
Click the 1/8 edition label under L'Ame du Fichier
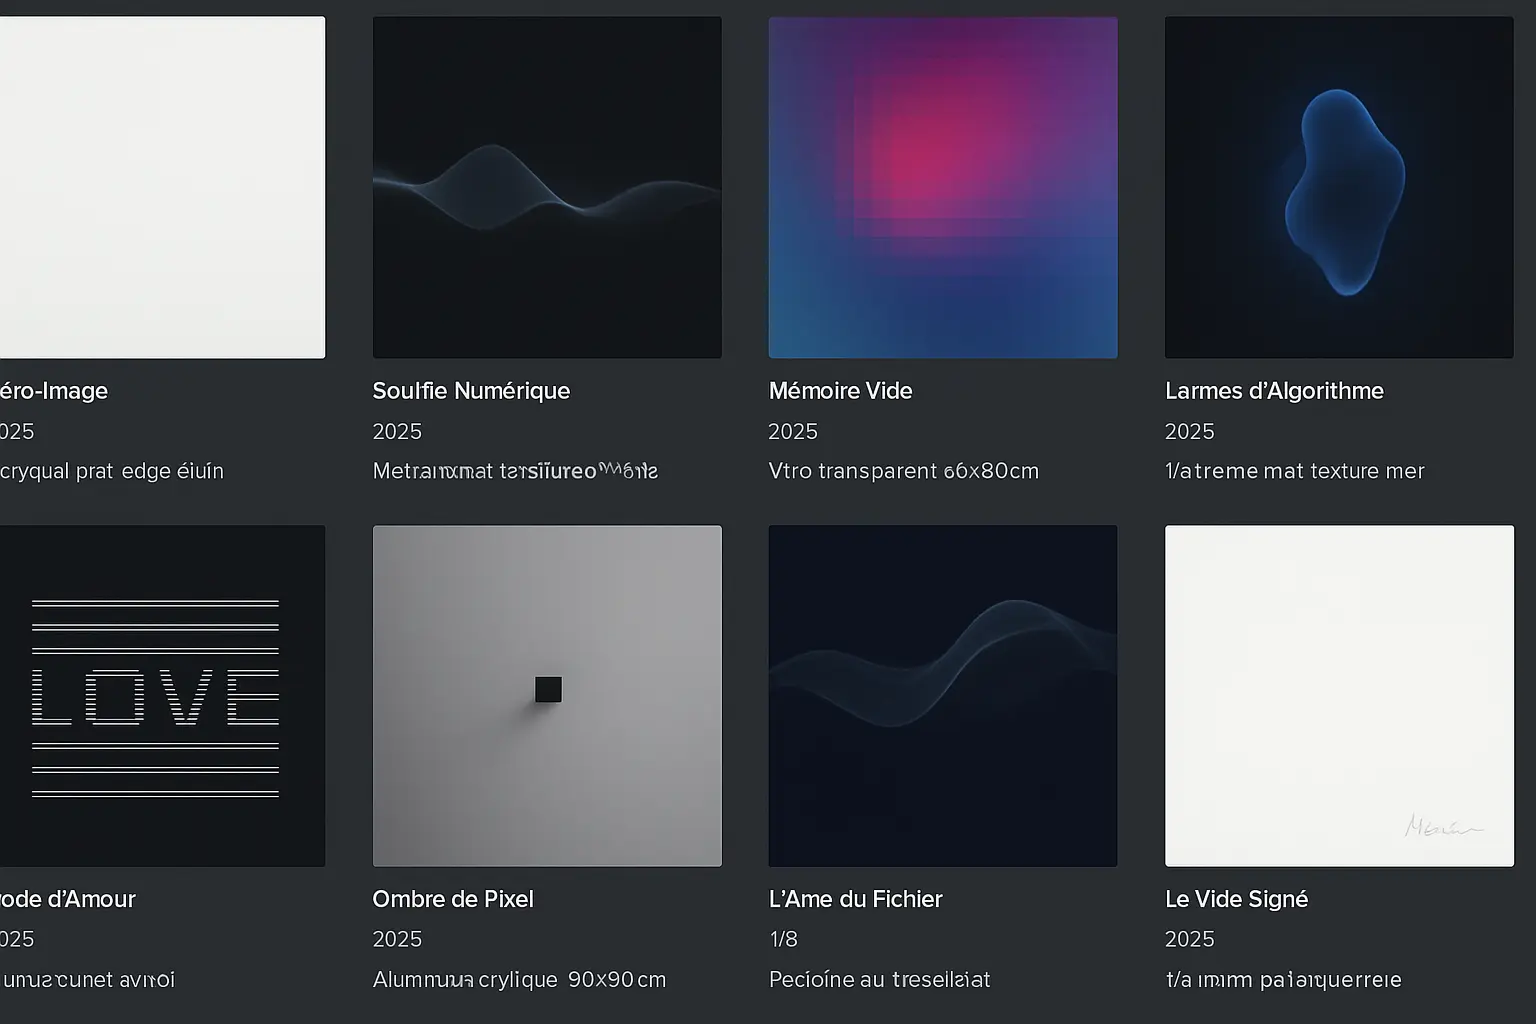click(x=783, y=939)
